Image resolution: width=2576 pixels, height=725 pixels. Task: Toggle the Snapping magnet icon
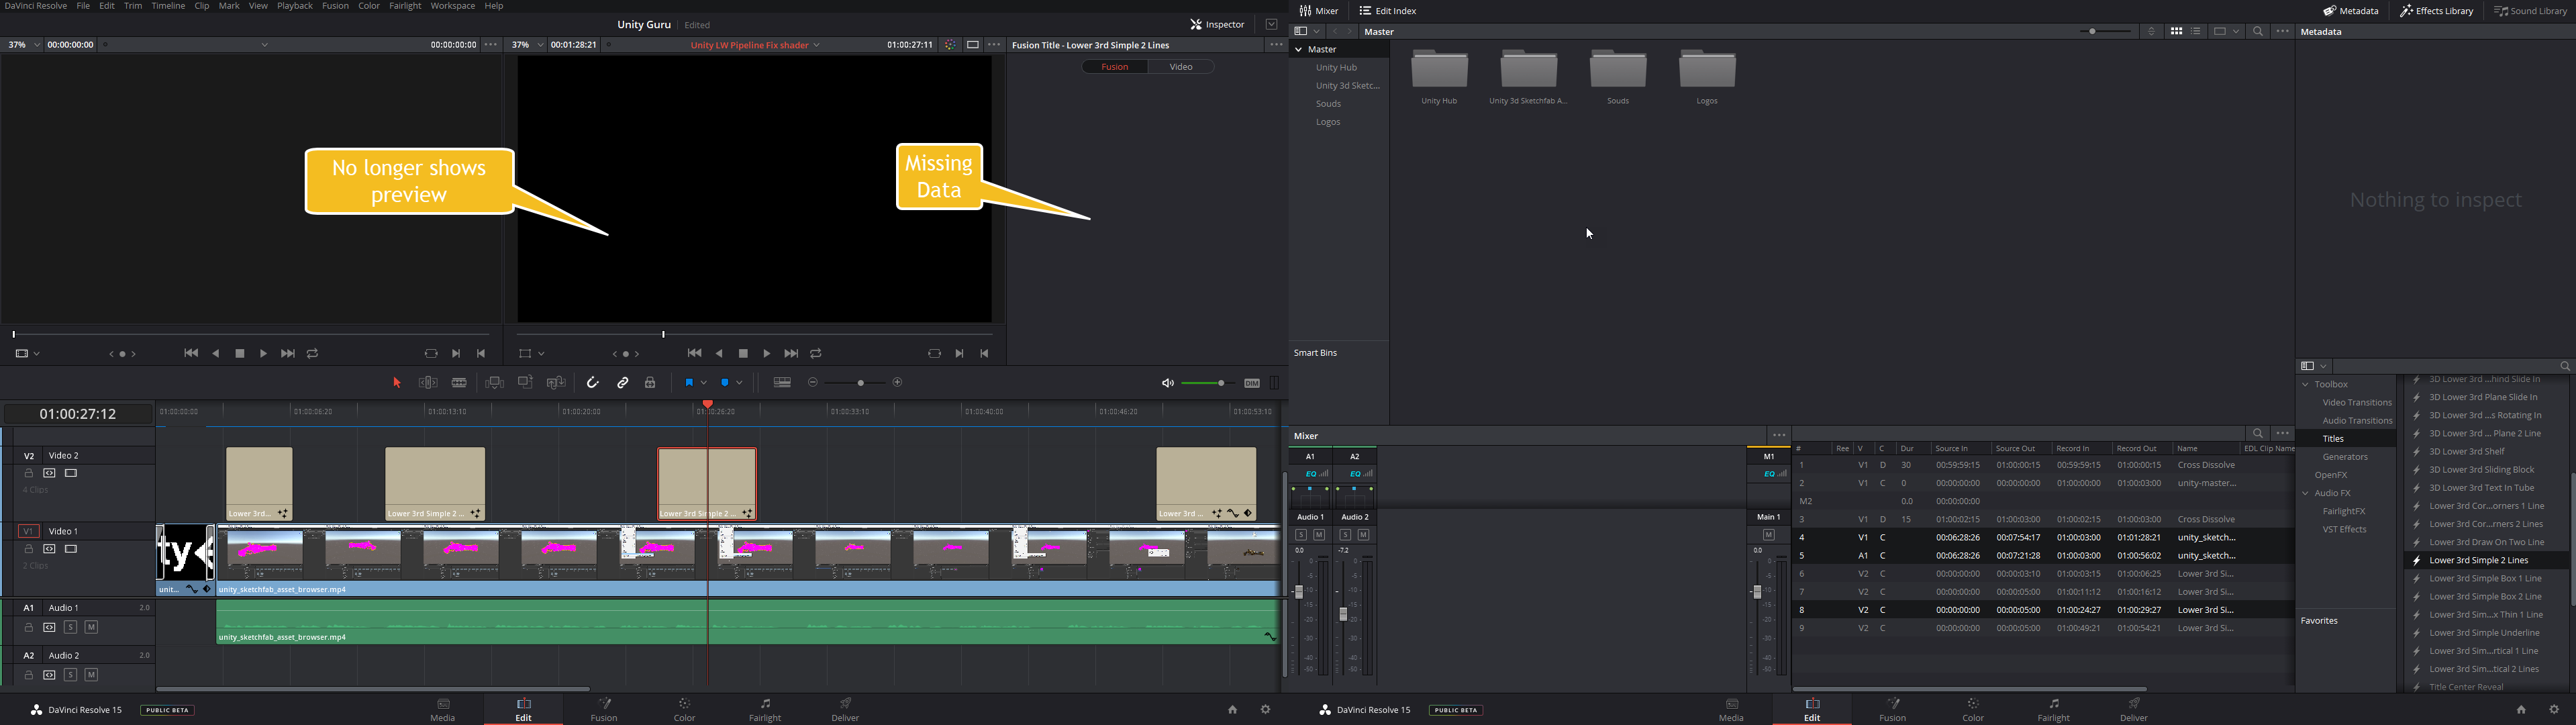coord(593,383)
